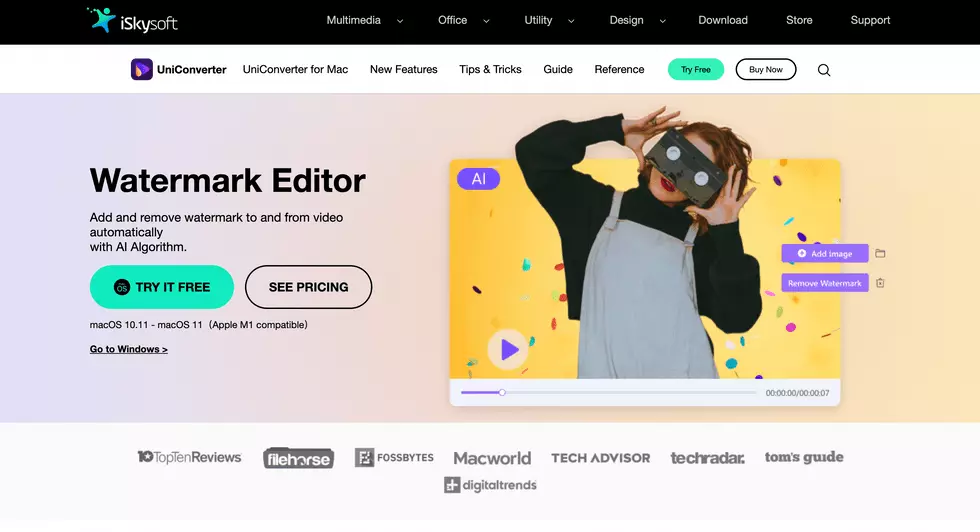Follow the Go to Windows link
Screen dimensions: 980x532
(x=129, y=349)
